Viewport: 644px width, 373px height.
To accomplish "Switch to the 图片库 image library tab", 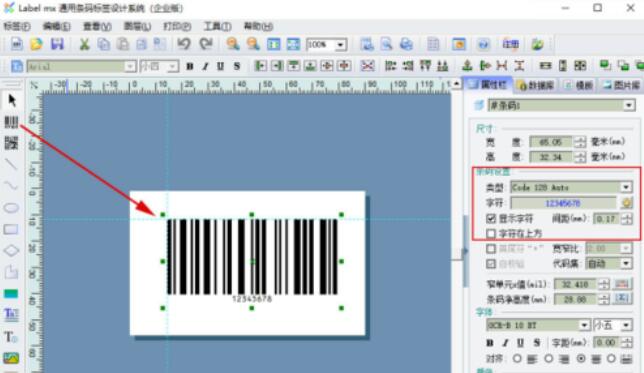I will pos(621,85).
